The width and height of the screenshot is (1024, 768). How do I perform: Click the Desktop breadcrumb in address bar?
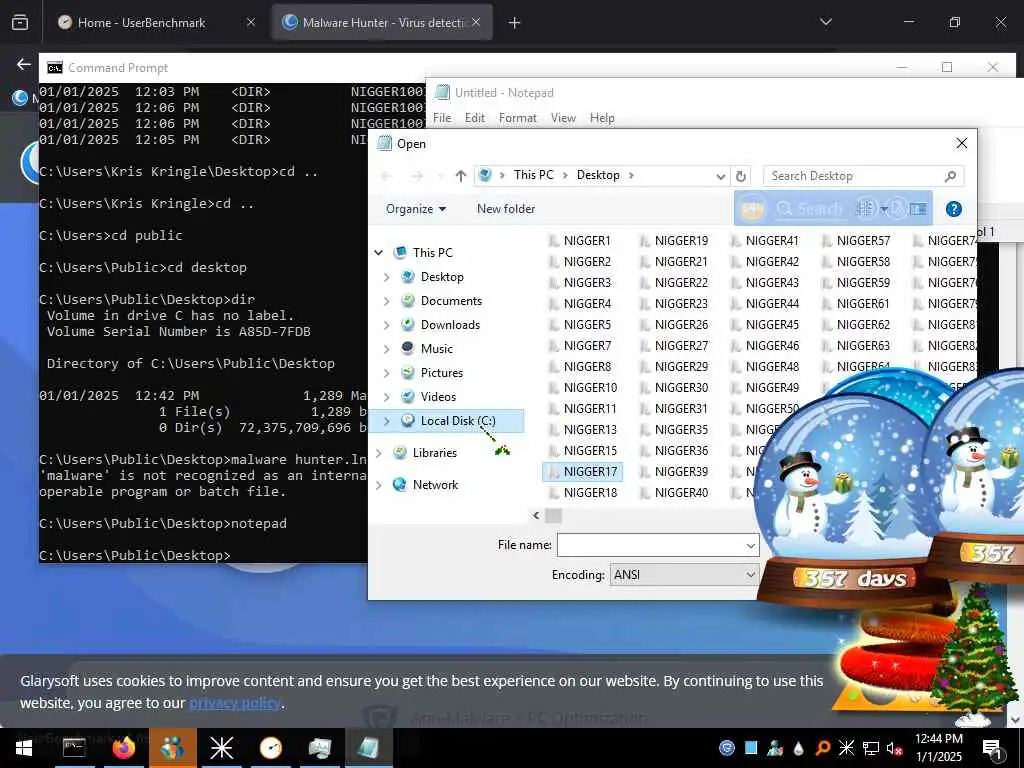coord(598,175)
